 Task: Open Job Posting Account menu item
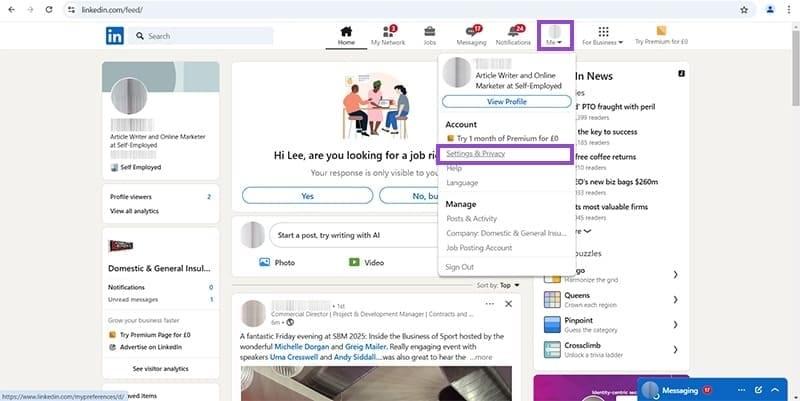479,248
